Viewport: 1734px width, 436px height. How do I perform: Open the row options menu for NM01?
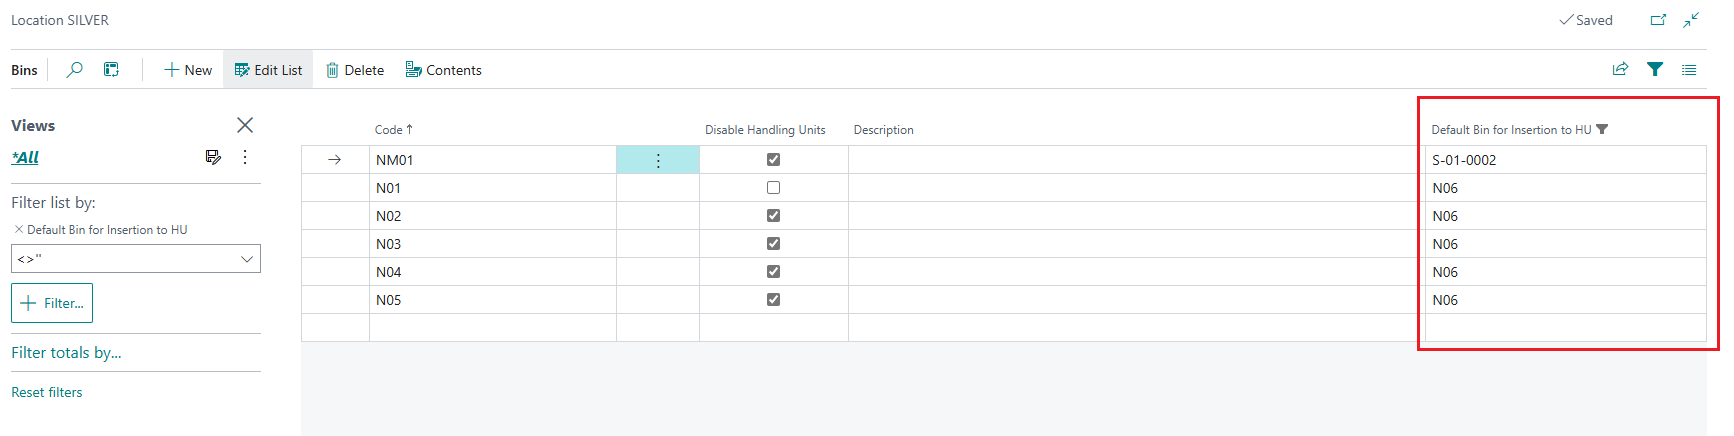(x=658, y=161)
